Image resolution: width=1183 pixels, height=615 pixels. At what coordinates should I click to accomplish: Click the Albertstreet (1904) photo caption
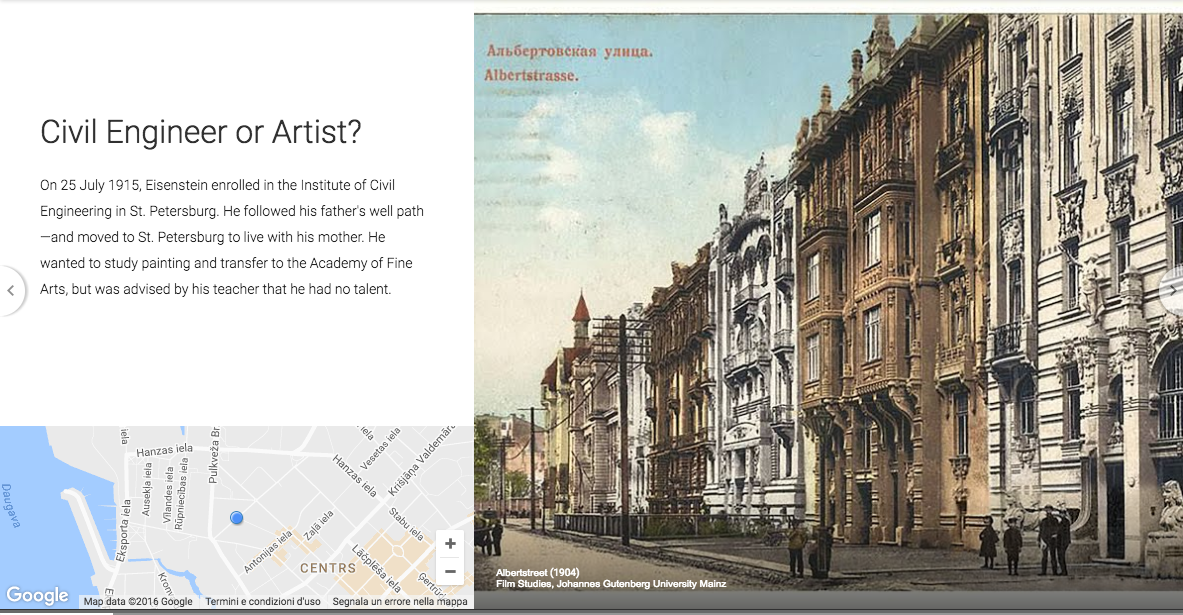tap(538, 572)
